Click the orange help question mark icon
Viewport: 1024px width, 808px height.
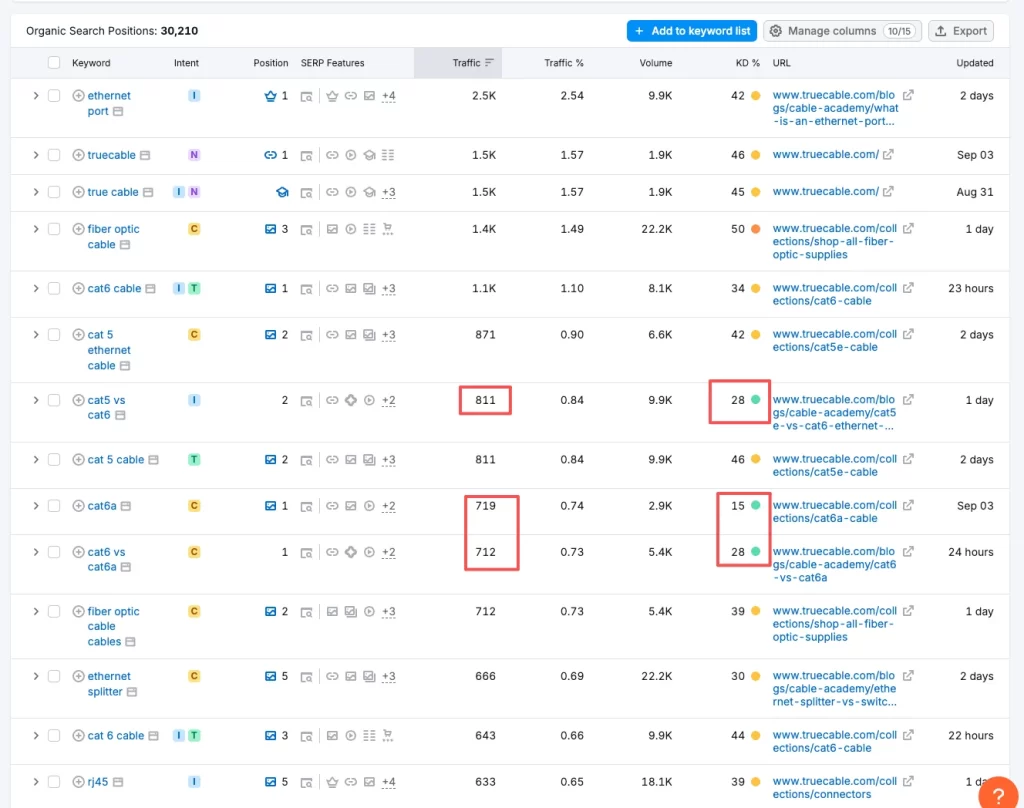click(998, 794)
